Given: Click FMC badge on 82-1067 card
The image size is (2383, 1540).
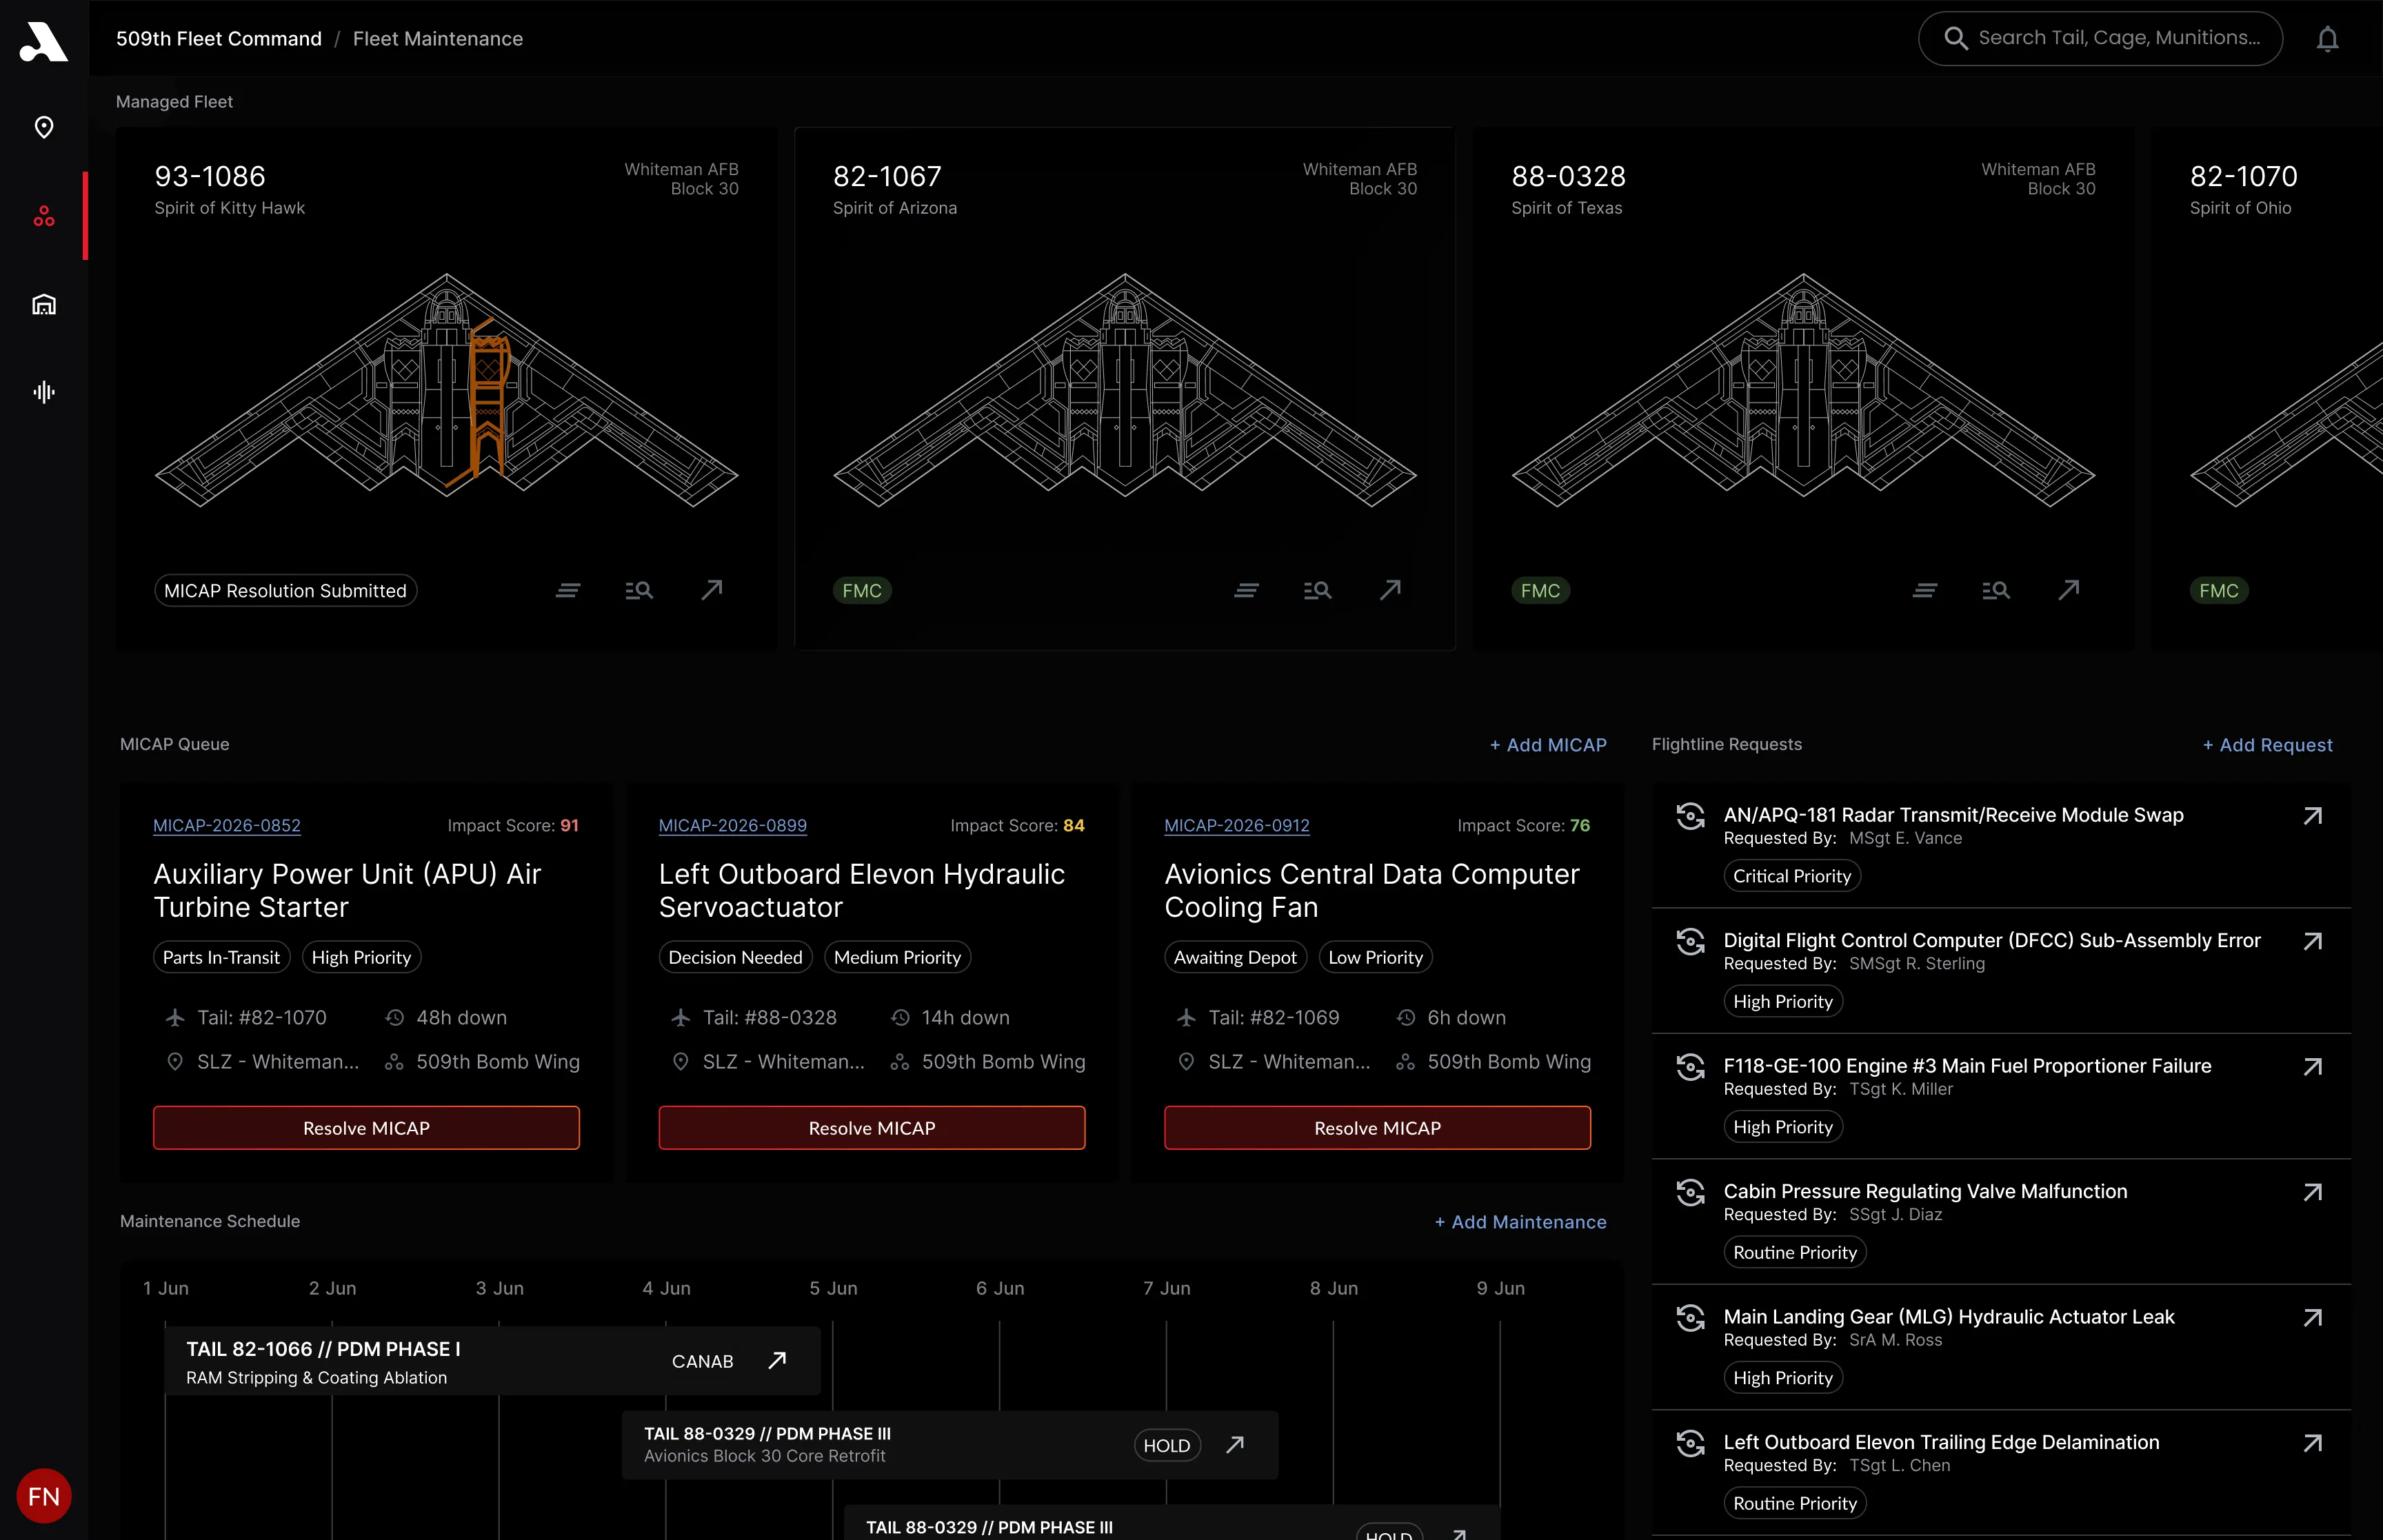Looking at the screenshot, I should (862, 591).
